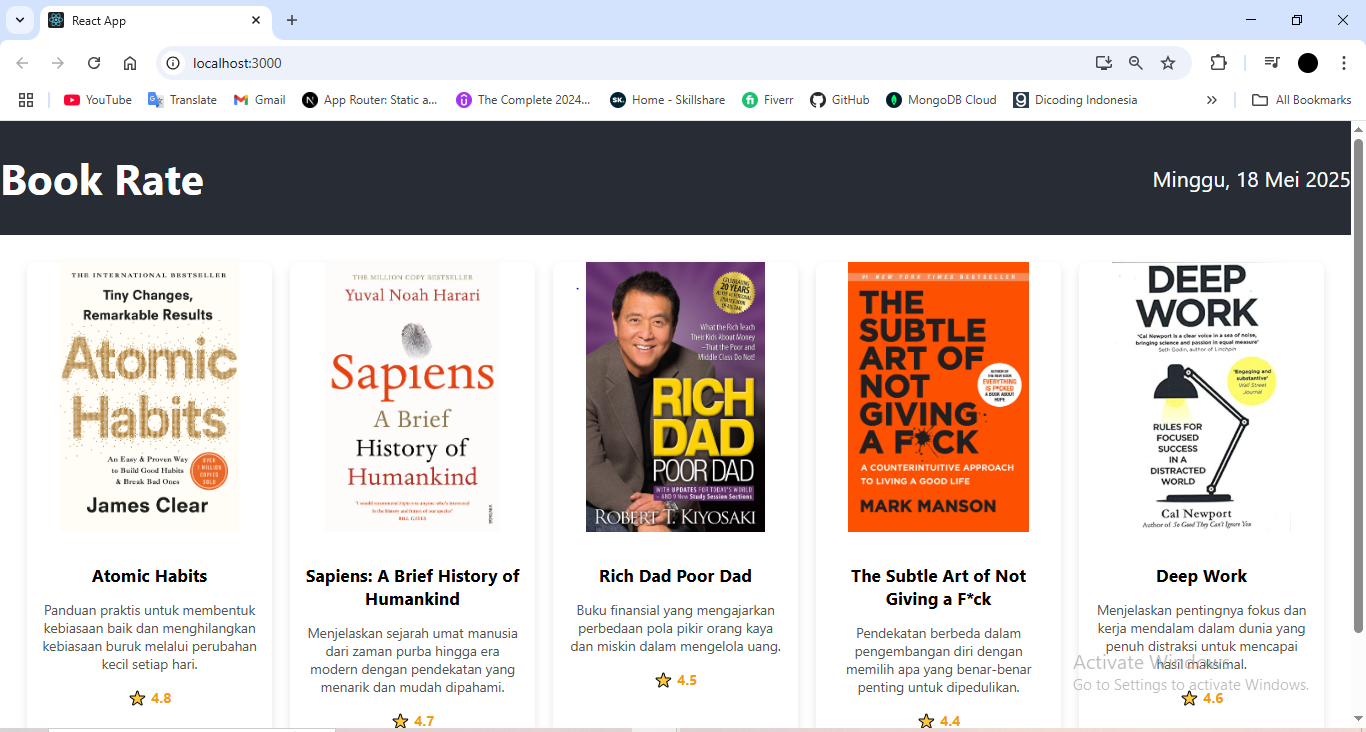Viewport: 1366px width, 732px height.
Task: Click the date Minggu, 18 Mei 2025
Action: tap(1251, 180)
